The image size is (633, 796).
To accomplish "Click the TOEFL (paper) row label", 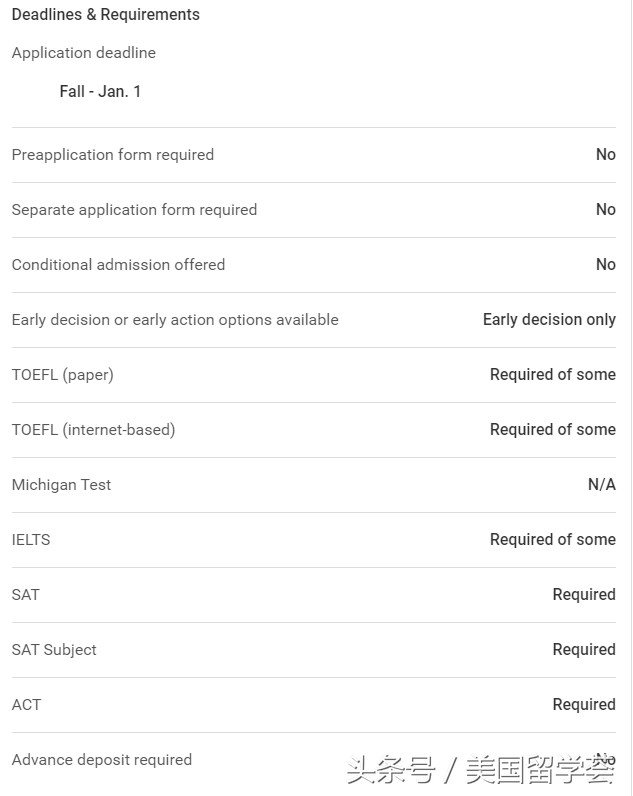I will coord(63,375).
